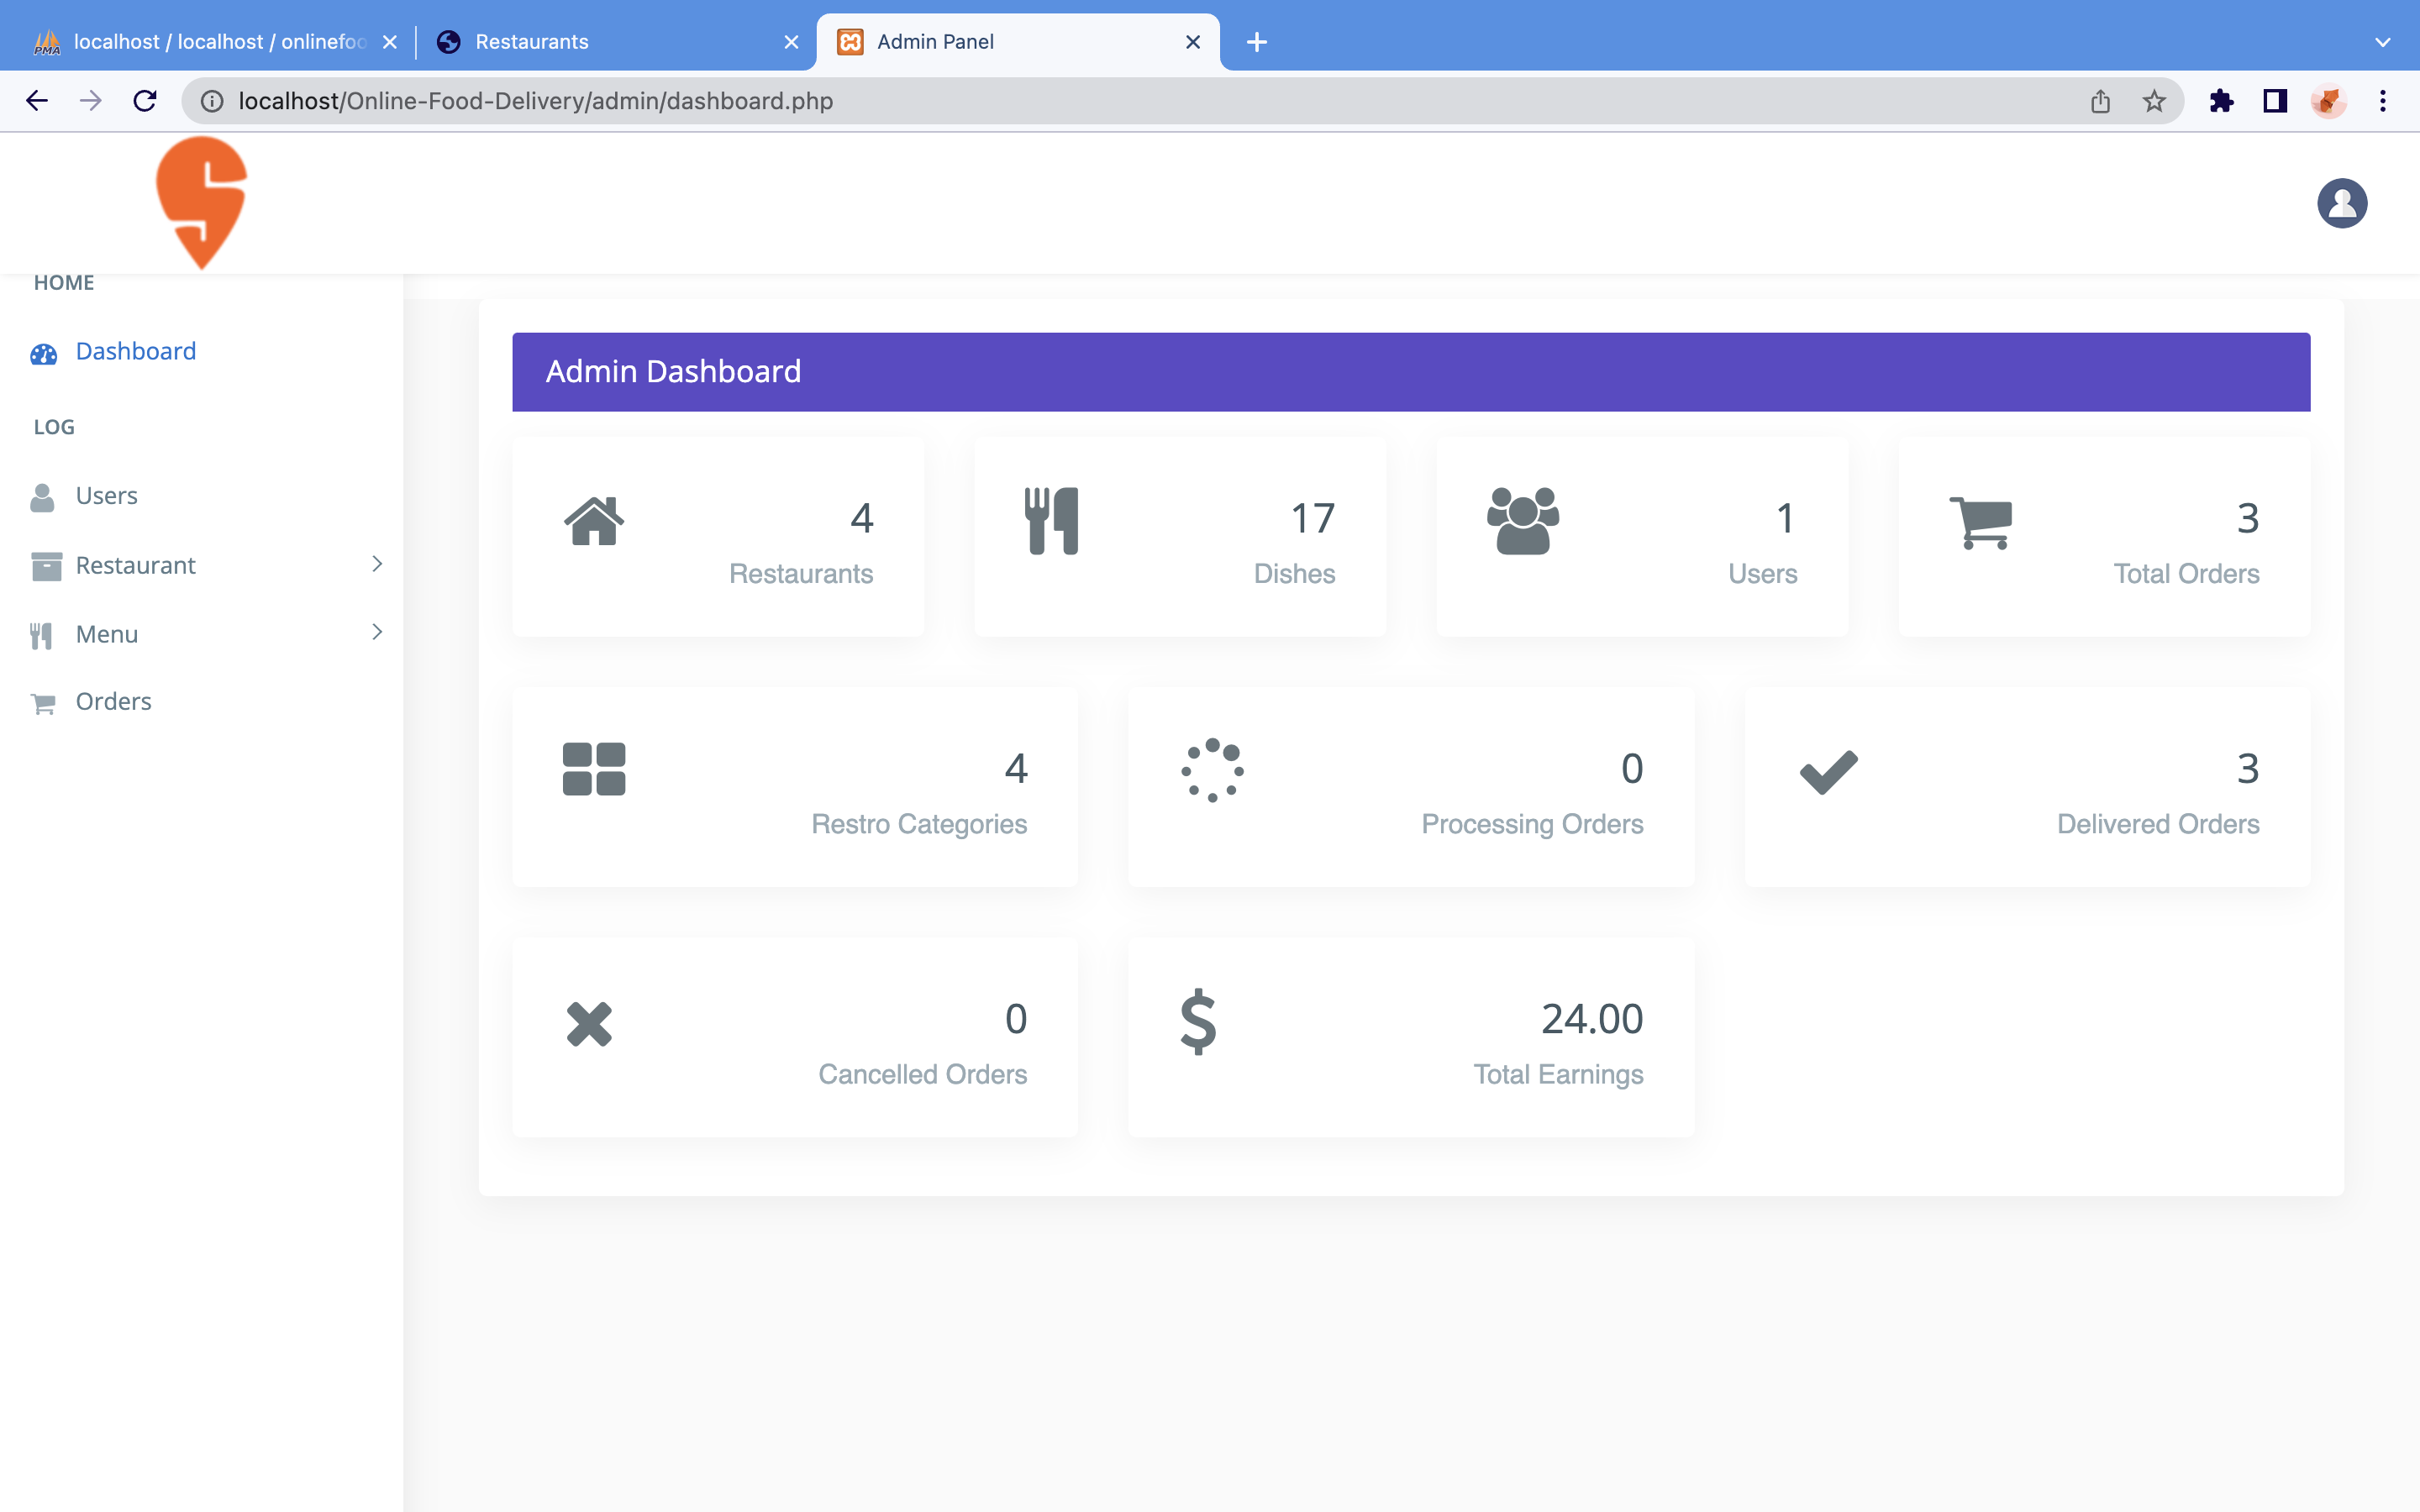Click the house icon on Restaurants card
Image resolution: width=2420 pixels, height=1512 pixels.
click(594, 520)
